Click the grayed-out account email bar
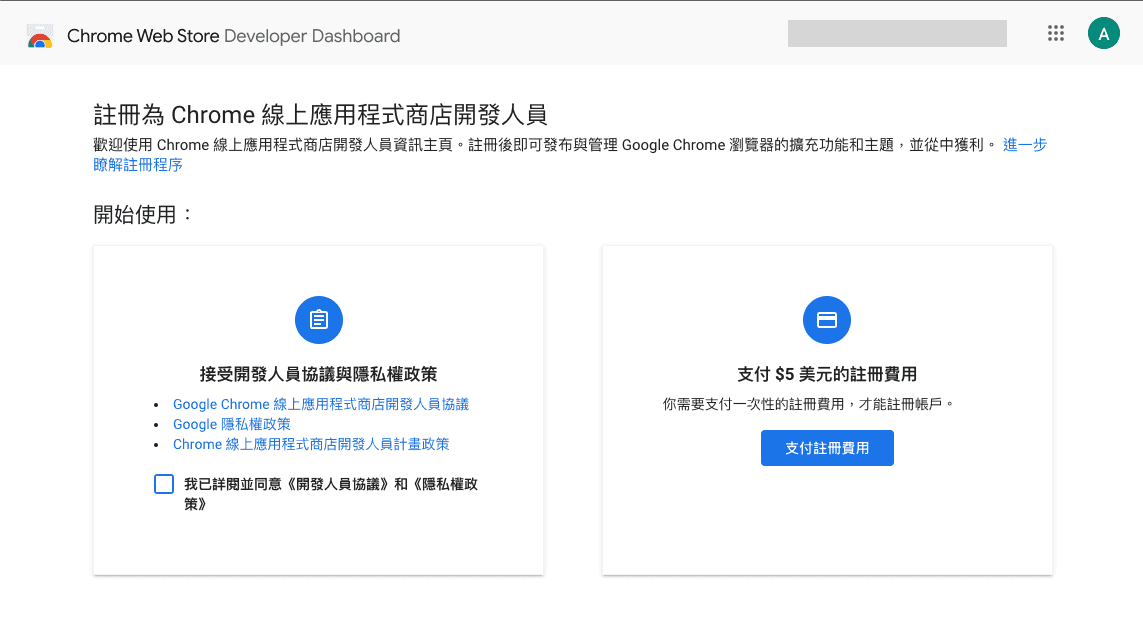The height and width of the screenshot is (632, 1143). (896, 33)
